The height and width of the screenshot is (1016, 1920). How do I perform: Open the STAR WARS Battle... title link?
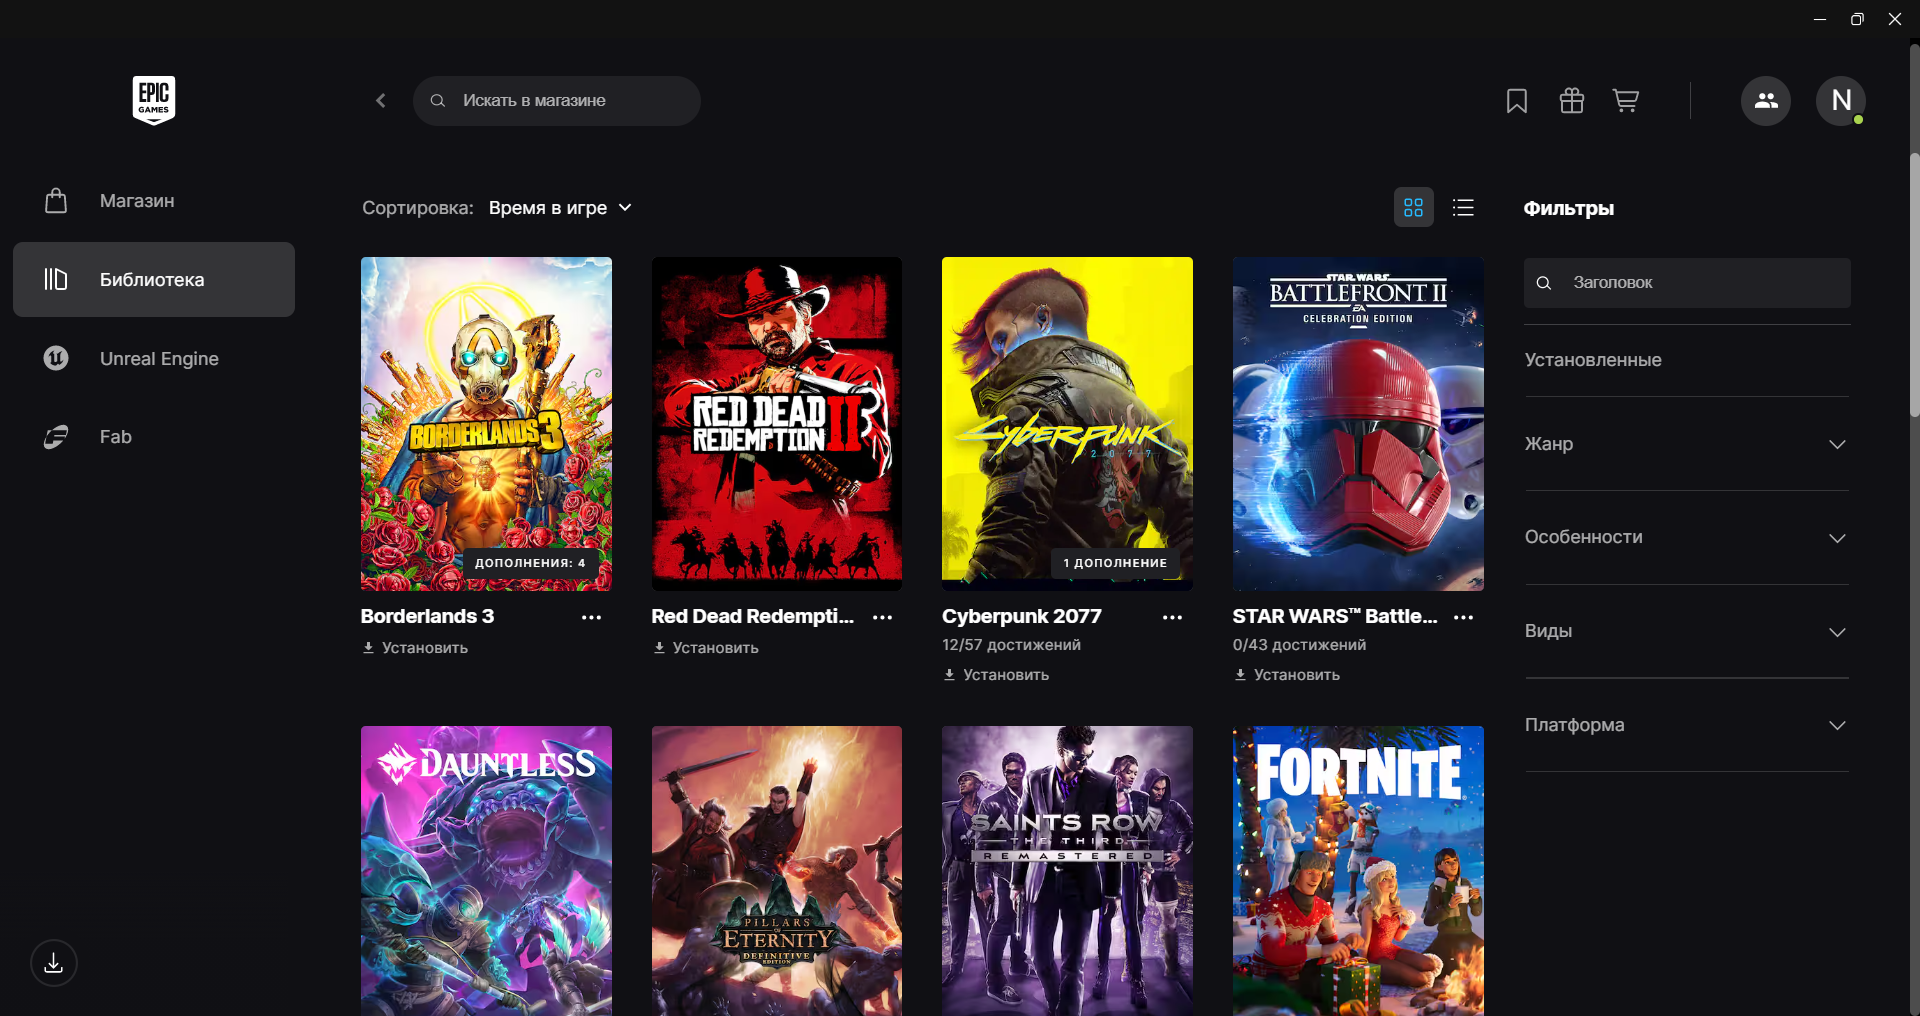(1335, 616)
